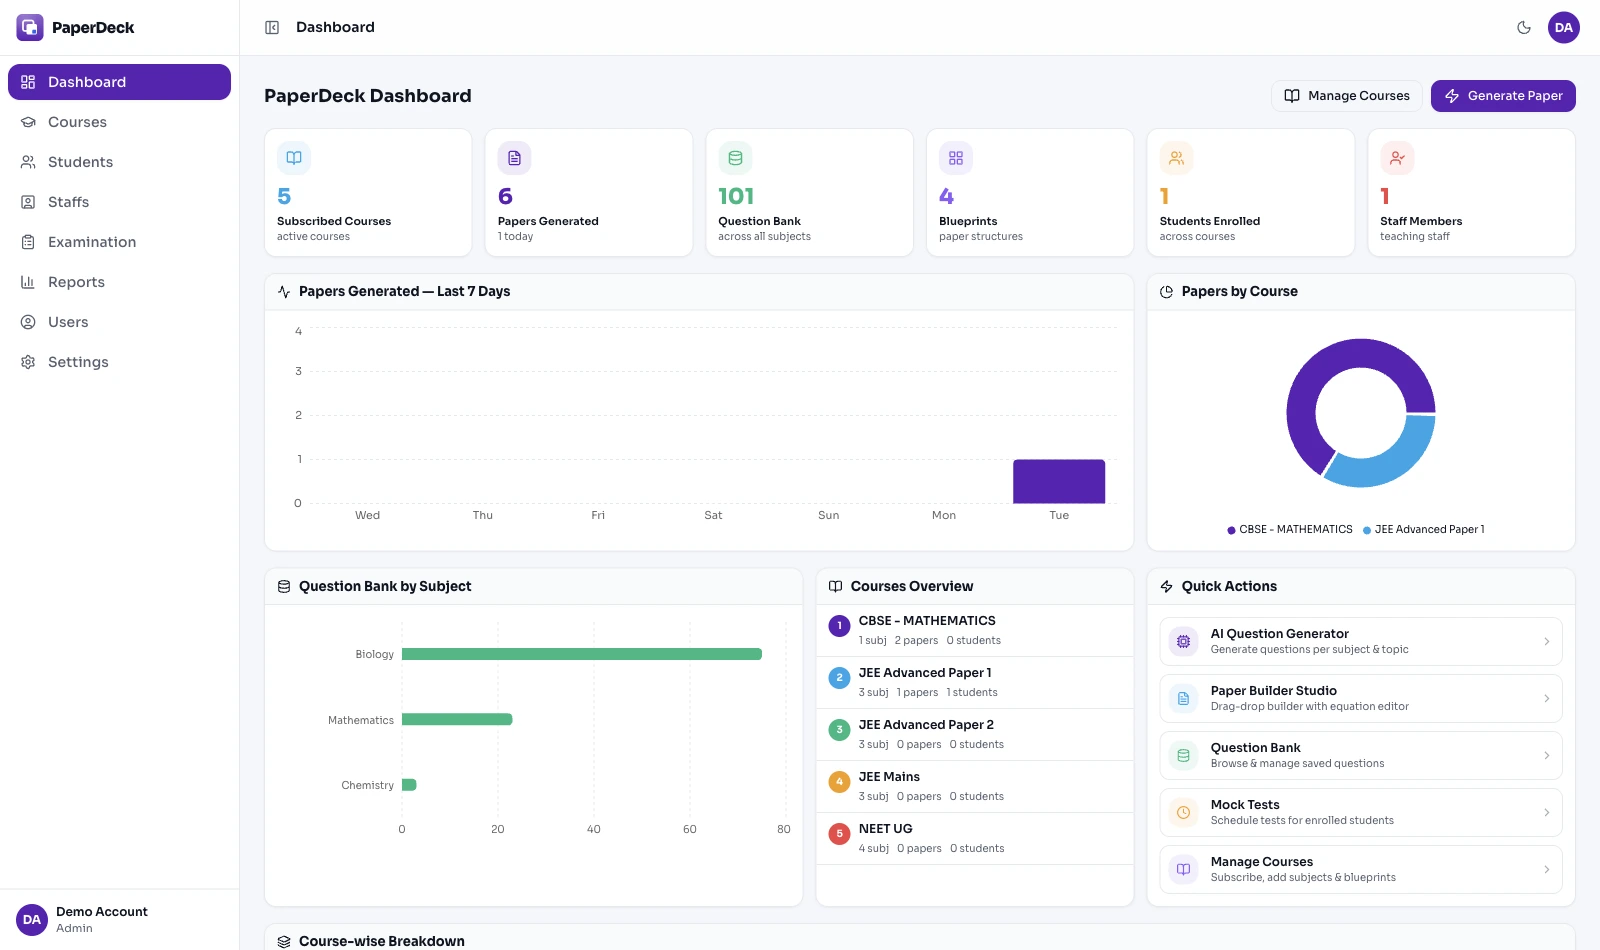Image resolution: width=1600 pixels, height=950 pixels.
Task: Open the Staffs sidebar page
Action: click(x=119, y=202)
